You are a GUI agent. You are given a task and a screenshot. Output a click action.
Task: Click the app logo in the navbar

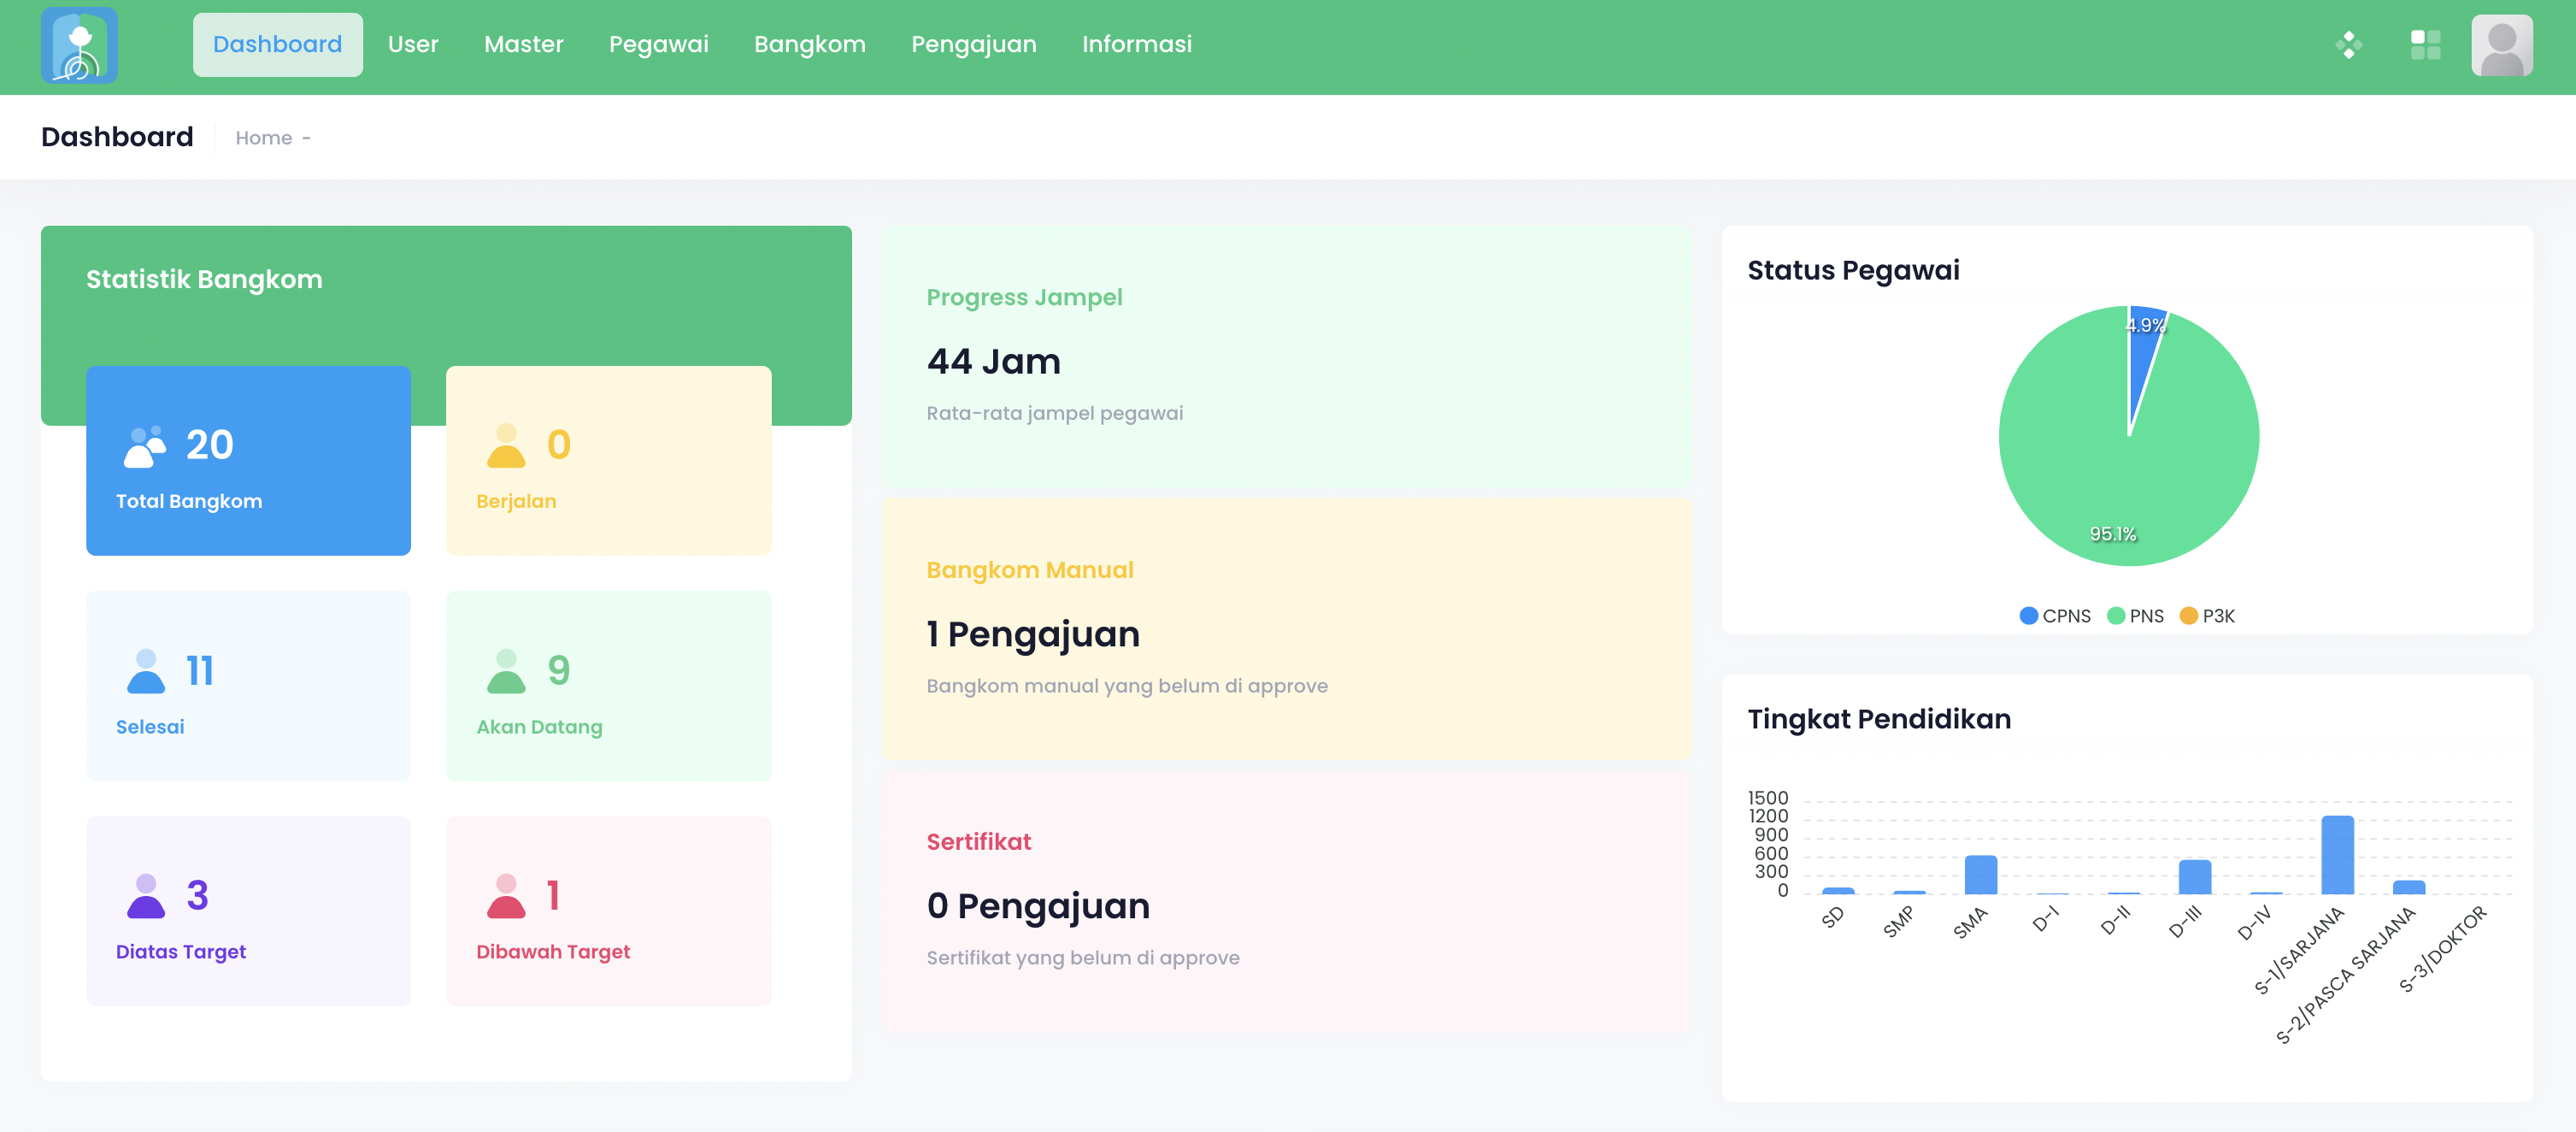click(79, 45)
